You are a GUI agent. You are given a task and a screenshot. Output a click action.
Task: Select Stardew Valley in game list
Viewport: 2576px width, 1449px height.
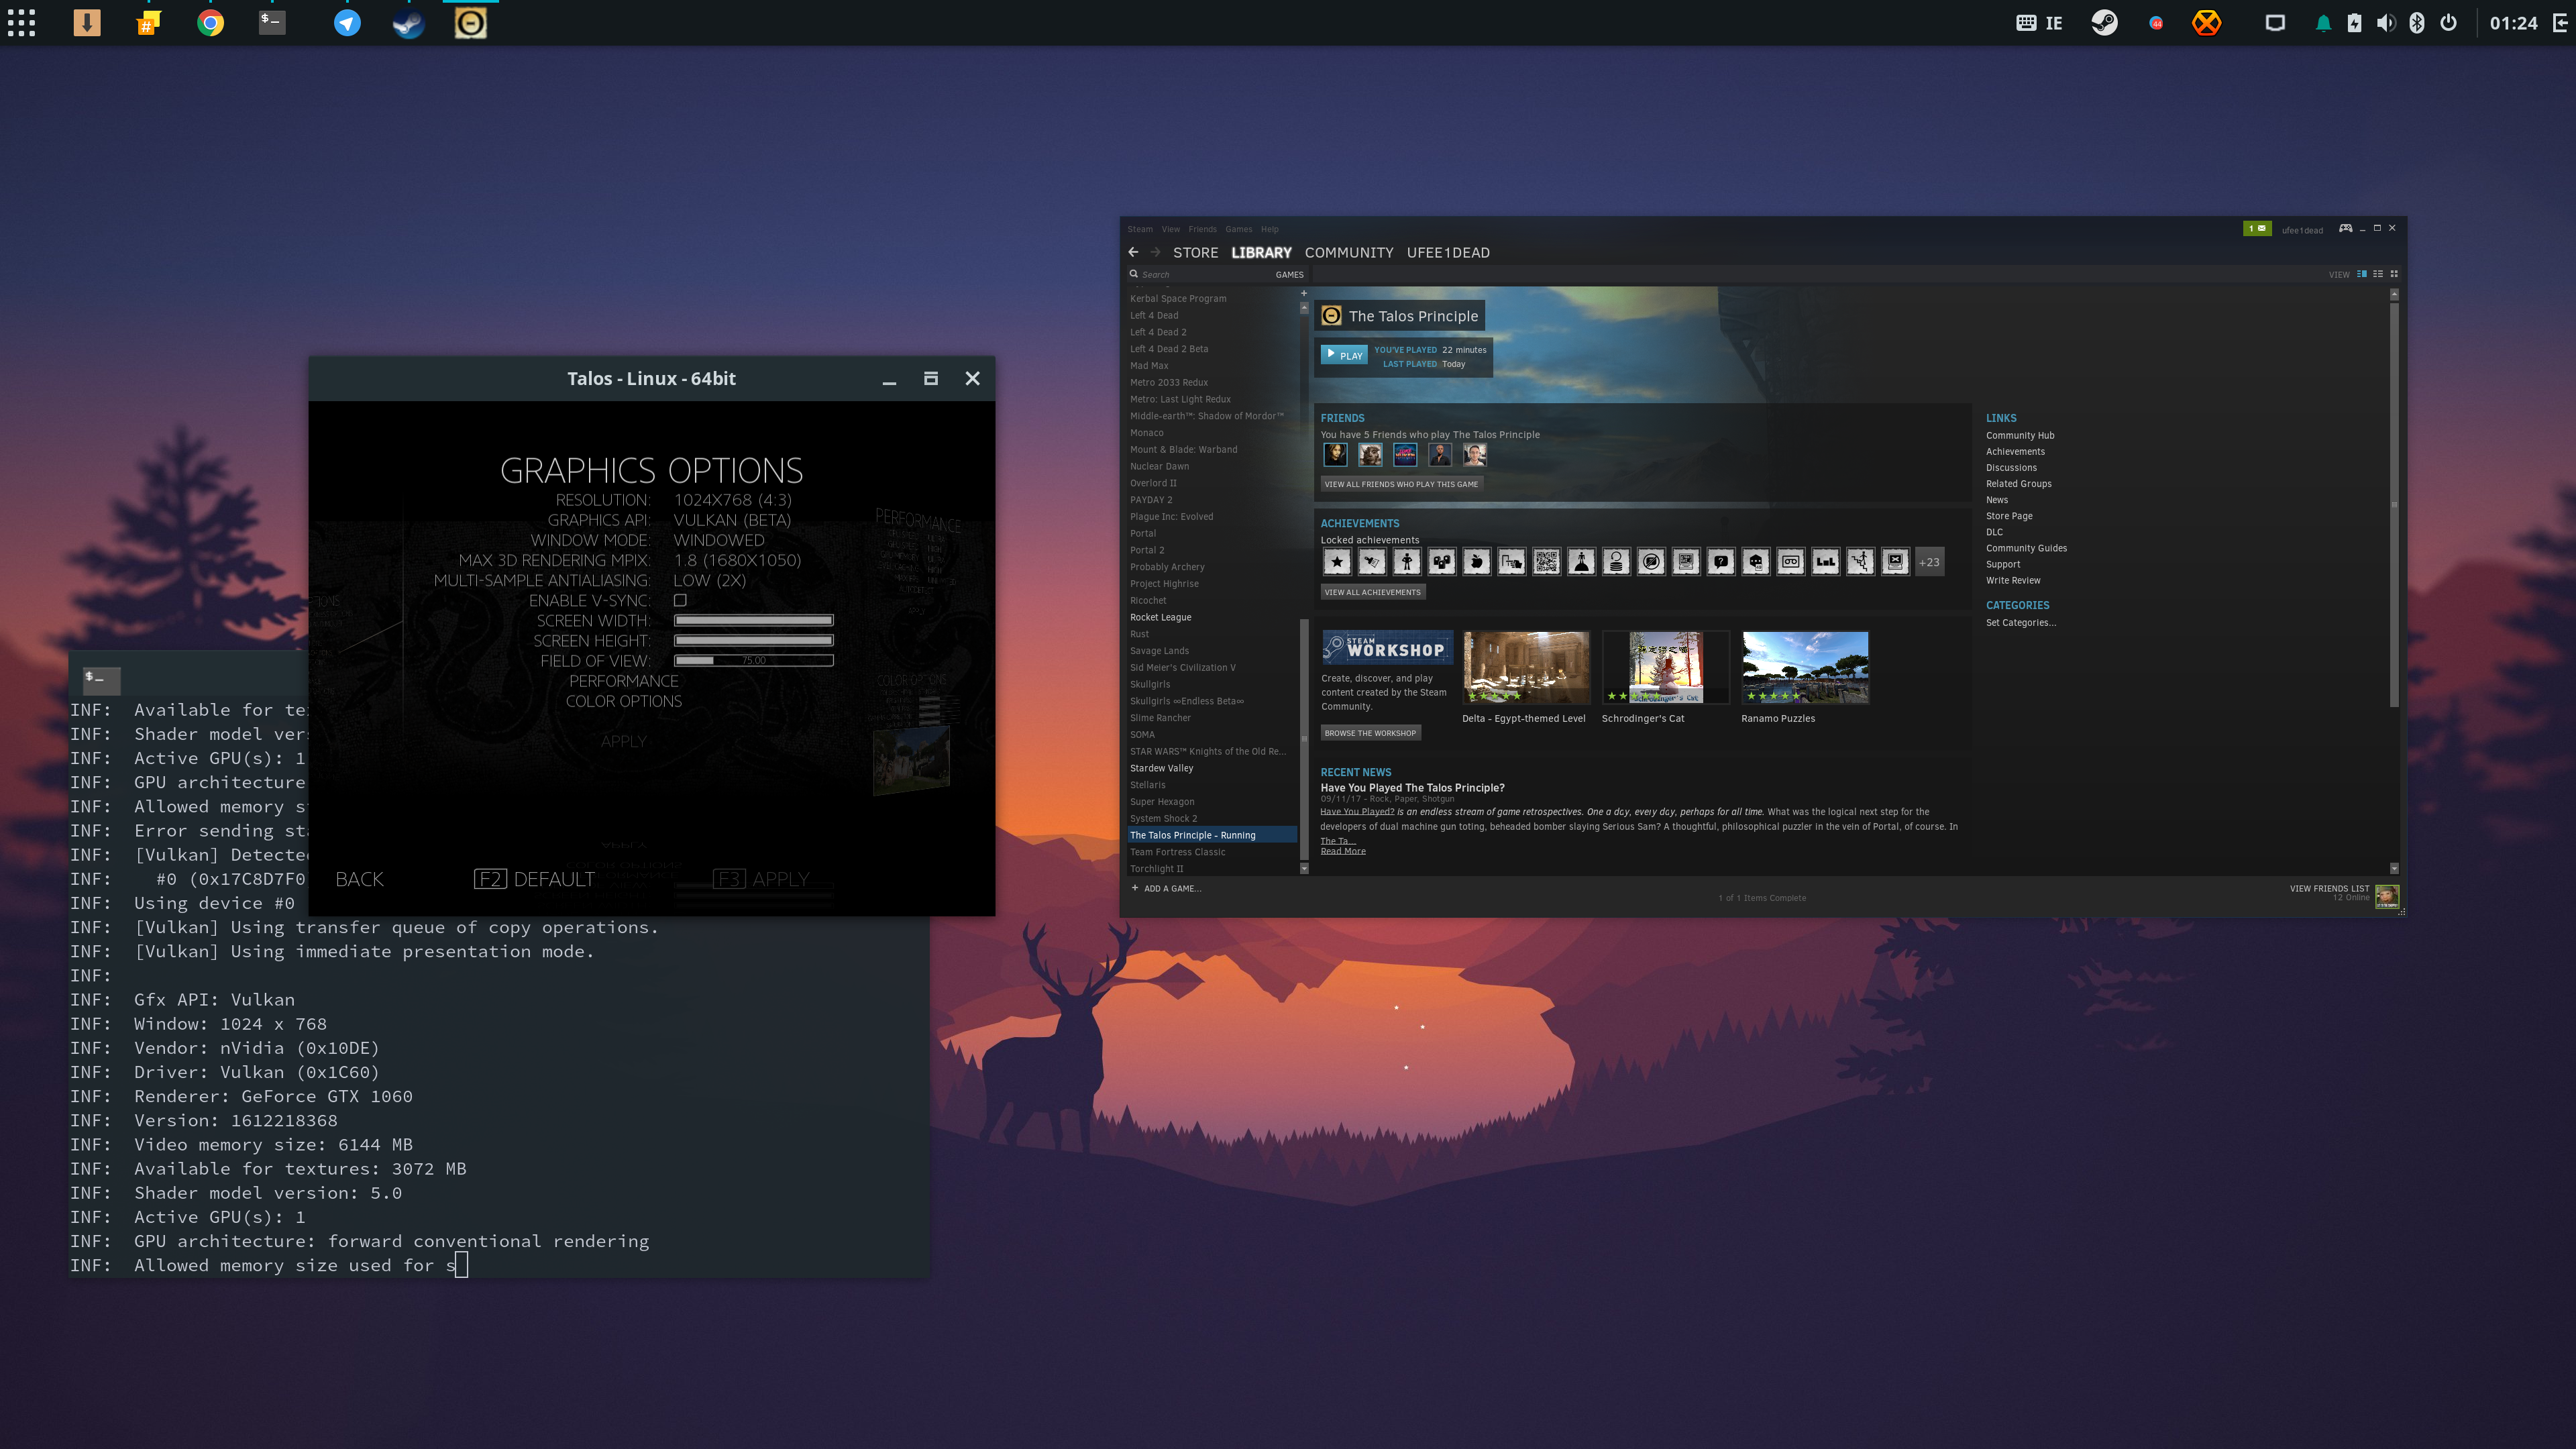coord(1161,768)
